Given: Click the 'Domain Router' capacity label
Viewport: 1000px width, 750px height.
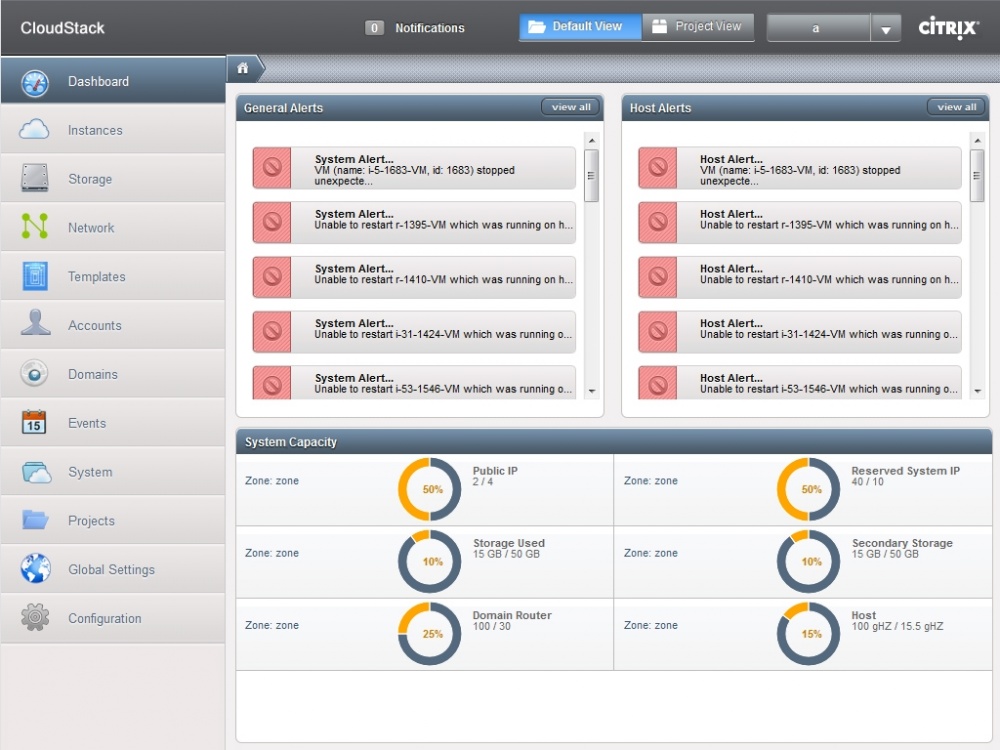Looking at the screenshot, I should click(x=512, y=615).
